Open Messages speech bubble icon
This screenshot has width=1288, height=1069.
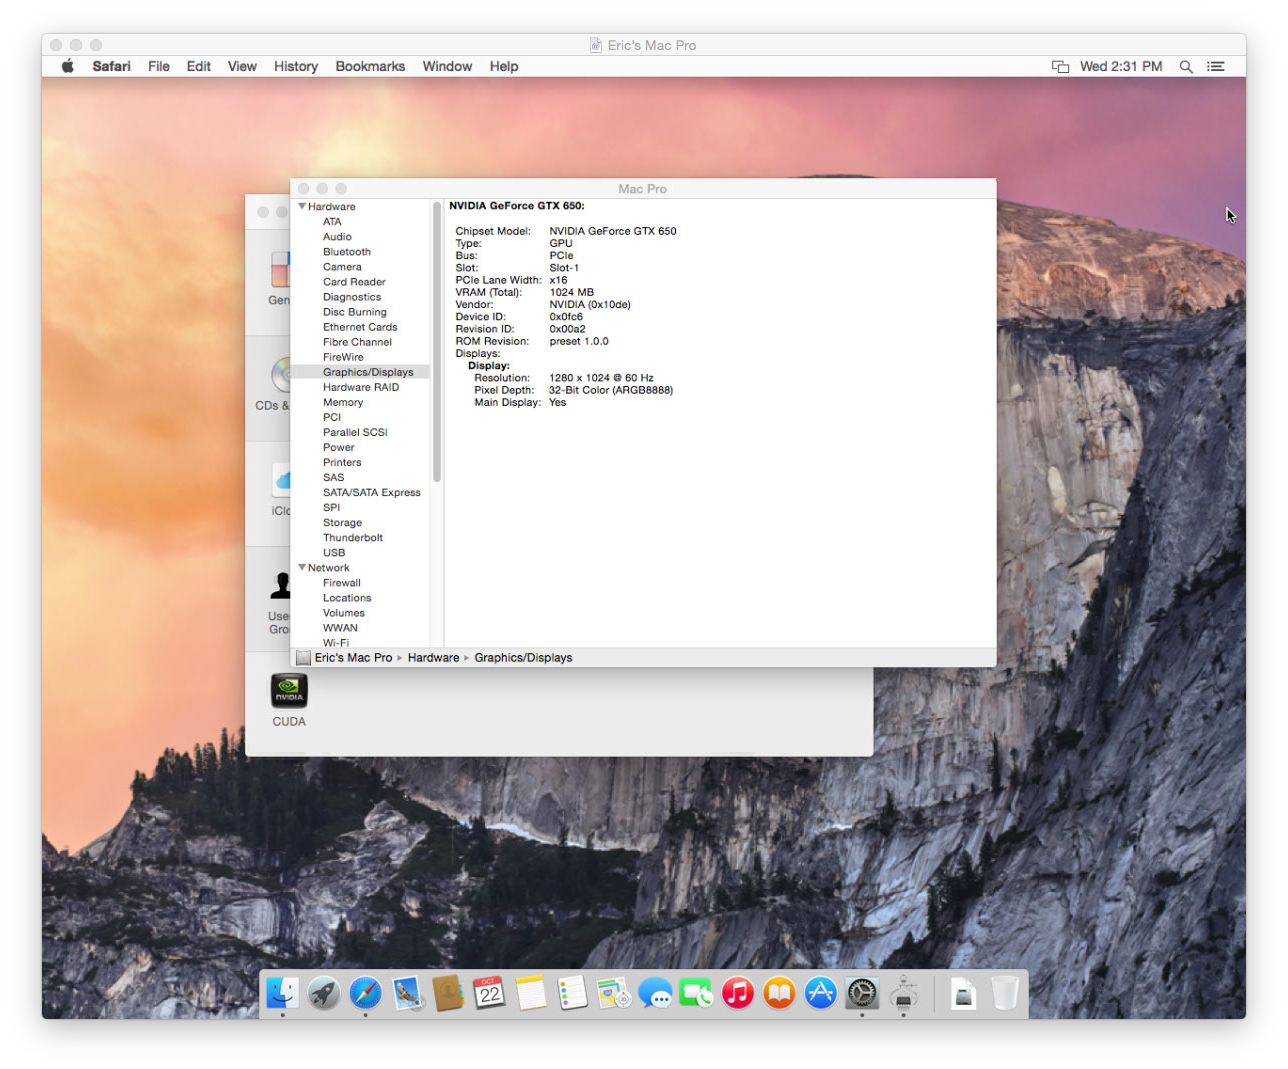(x=655, y=993)
